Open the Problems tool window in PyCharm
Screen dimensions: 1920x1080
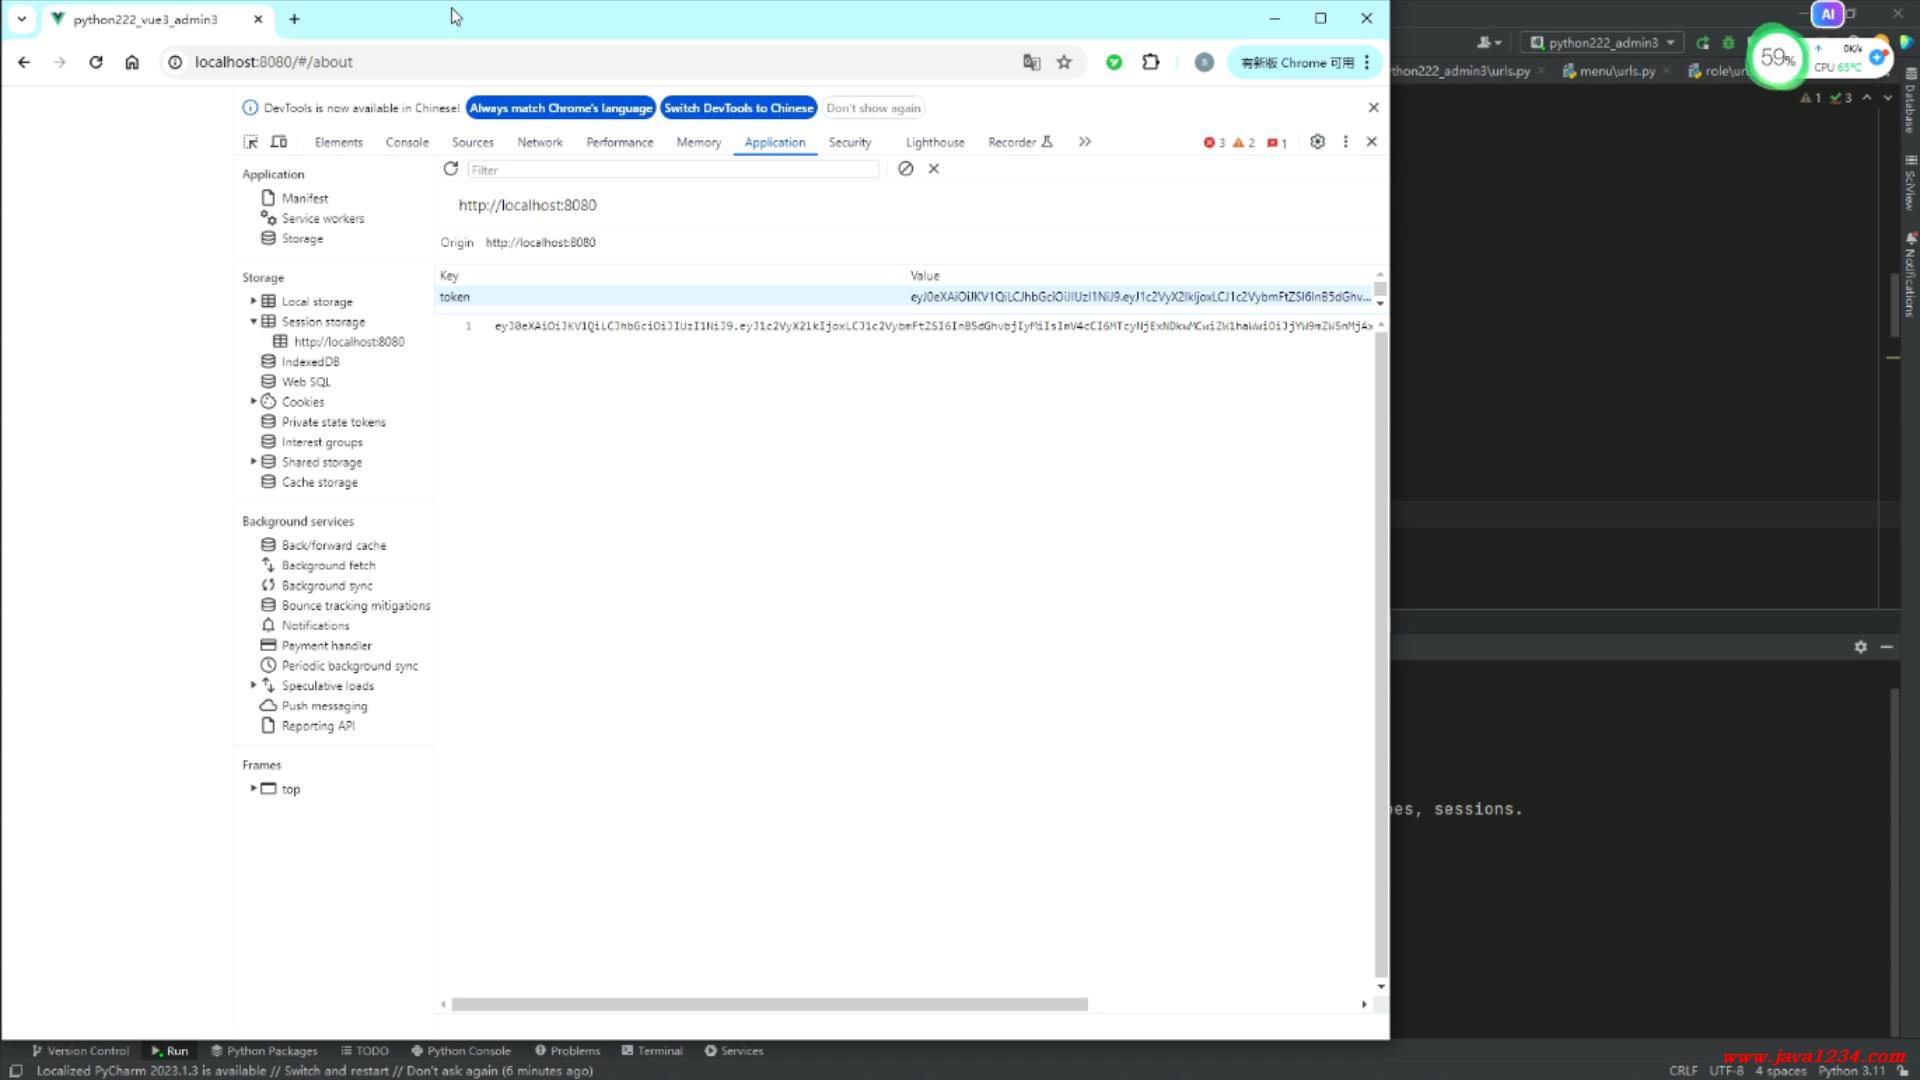coord(567,1051)
